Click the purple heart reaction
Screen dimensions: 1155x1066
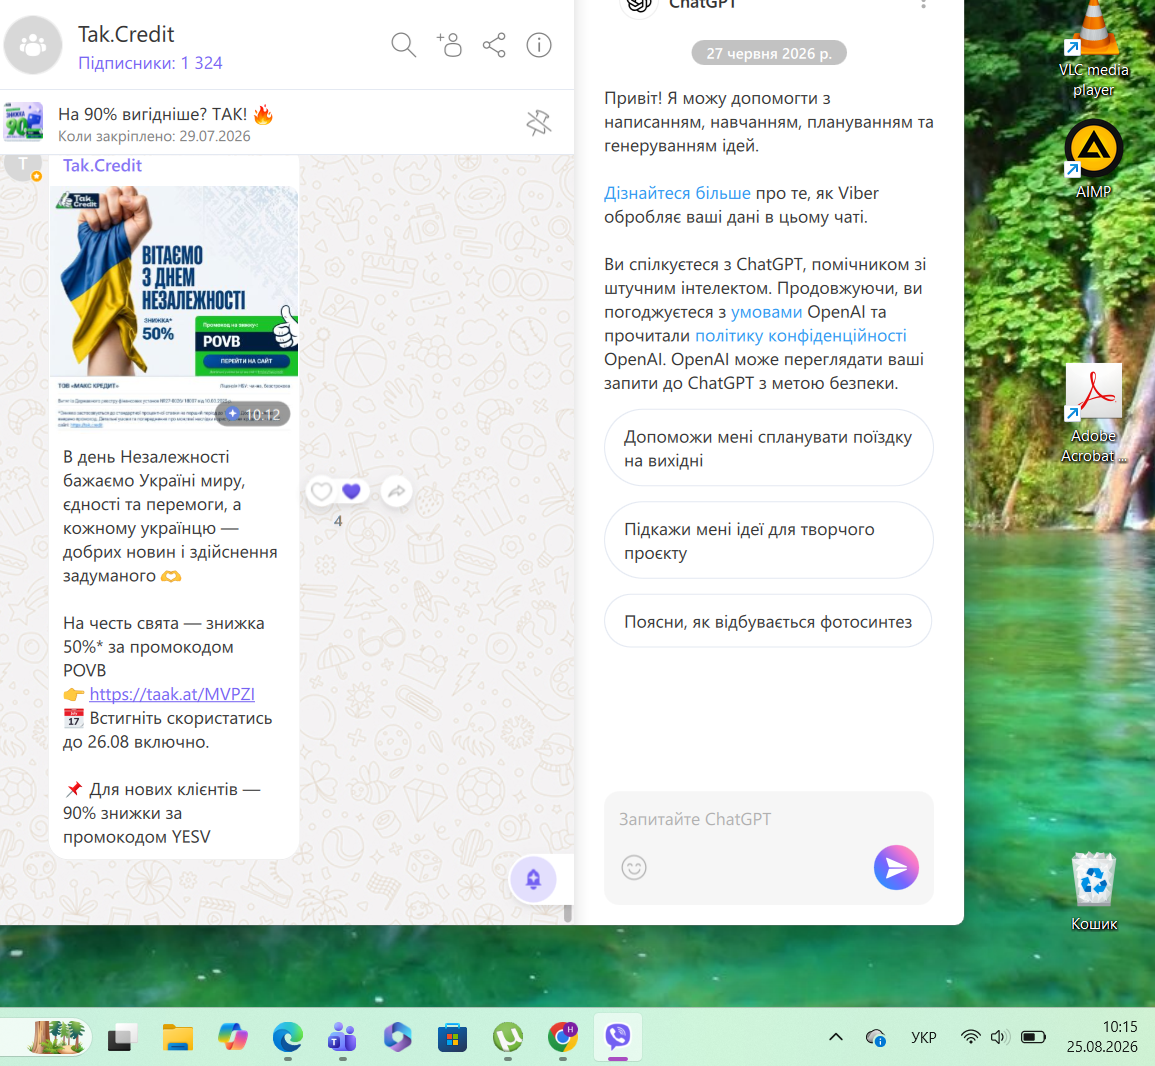pos(351,491)
